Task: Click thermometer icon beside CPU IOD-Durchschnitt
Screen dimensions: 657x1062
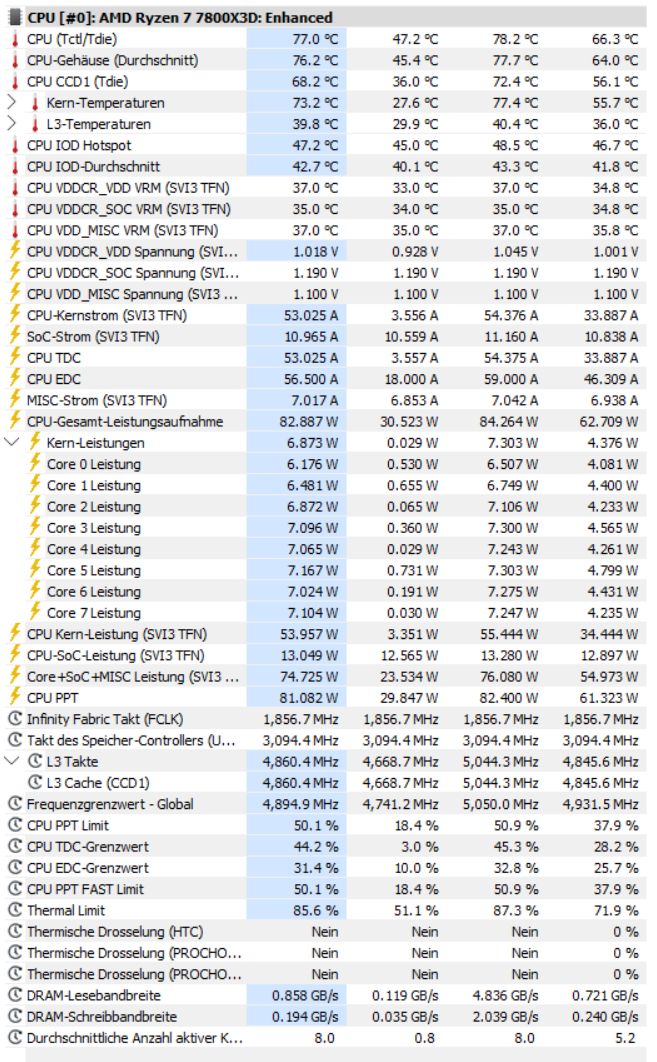Action: [15, 167]
